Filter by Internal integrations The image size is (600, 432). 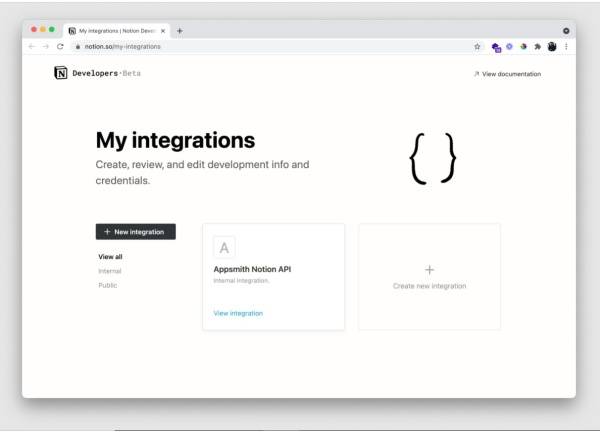click(110, 271)
